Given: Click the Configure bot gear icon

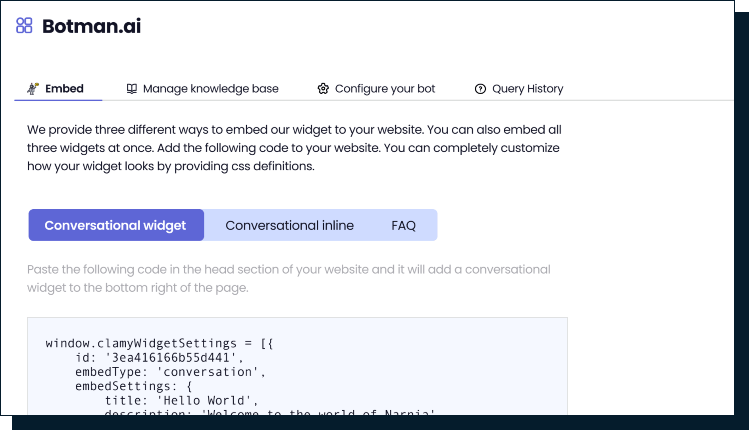Looking at the screenshot, I should (x=323, y=89).
